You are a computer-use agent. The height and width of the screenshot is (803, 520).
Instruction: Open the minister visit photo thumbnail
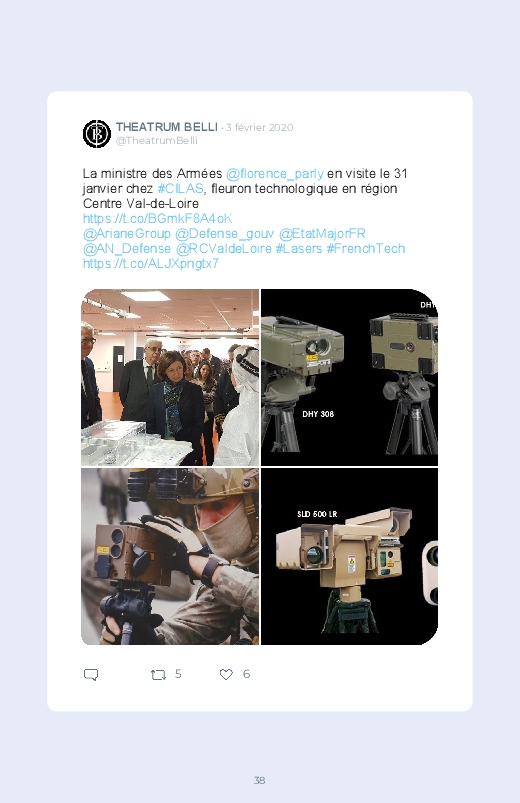170,377
